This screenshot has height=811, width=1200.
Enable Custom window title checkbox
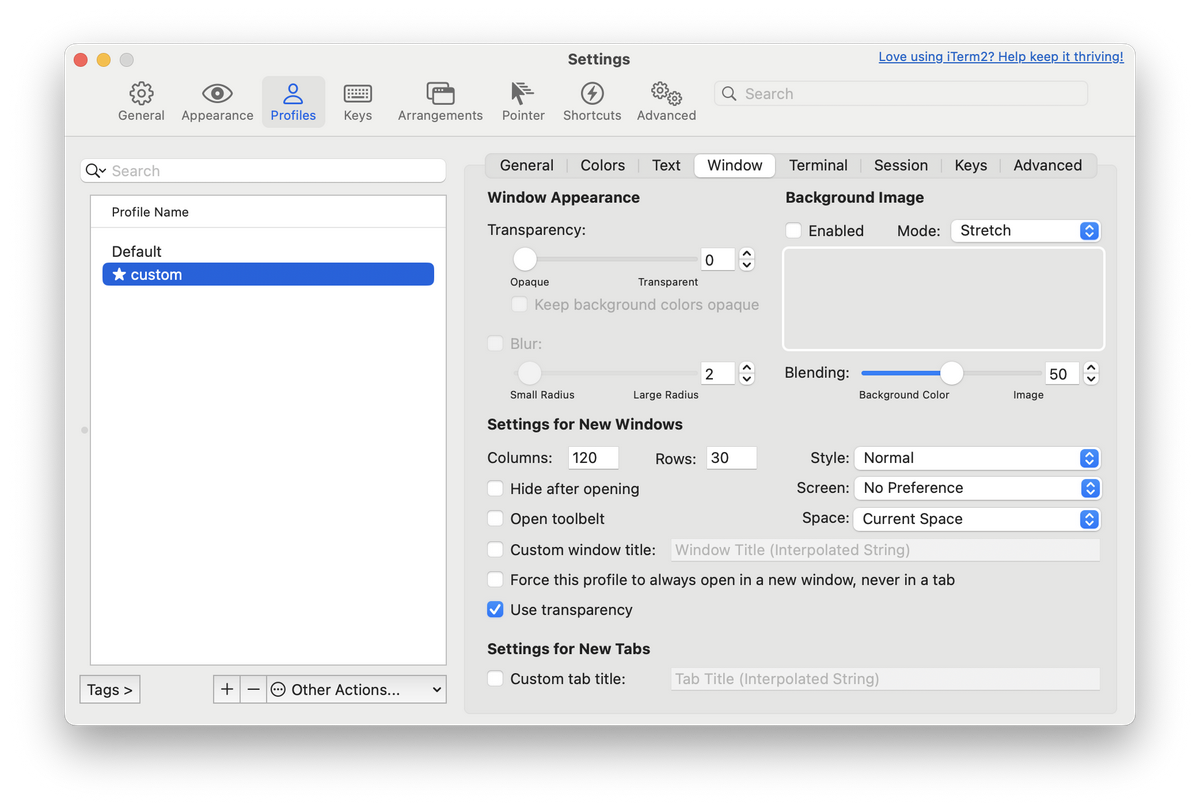[495, 550]
